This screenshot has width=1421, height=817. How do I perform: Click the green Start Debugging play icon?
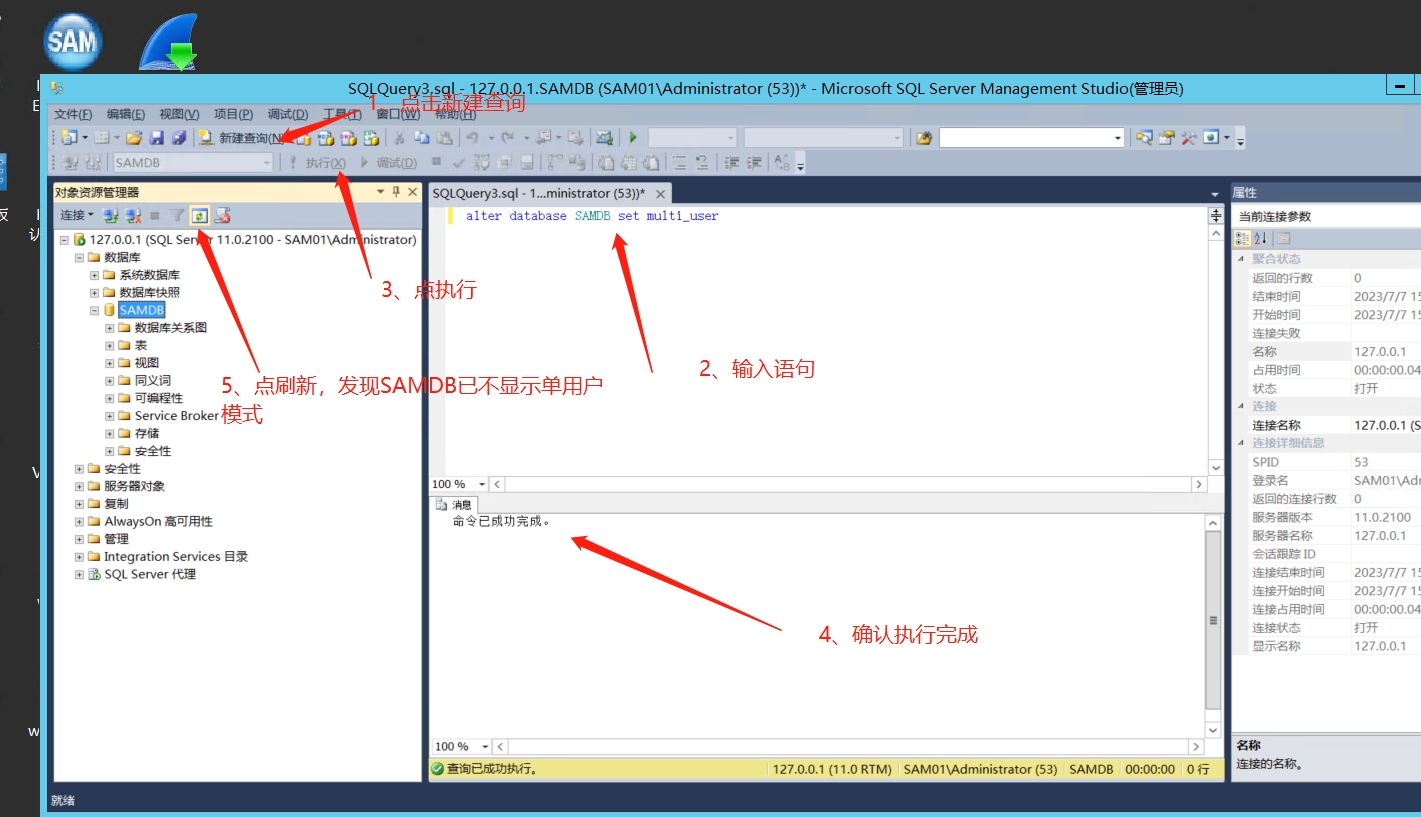[633, 138]
